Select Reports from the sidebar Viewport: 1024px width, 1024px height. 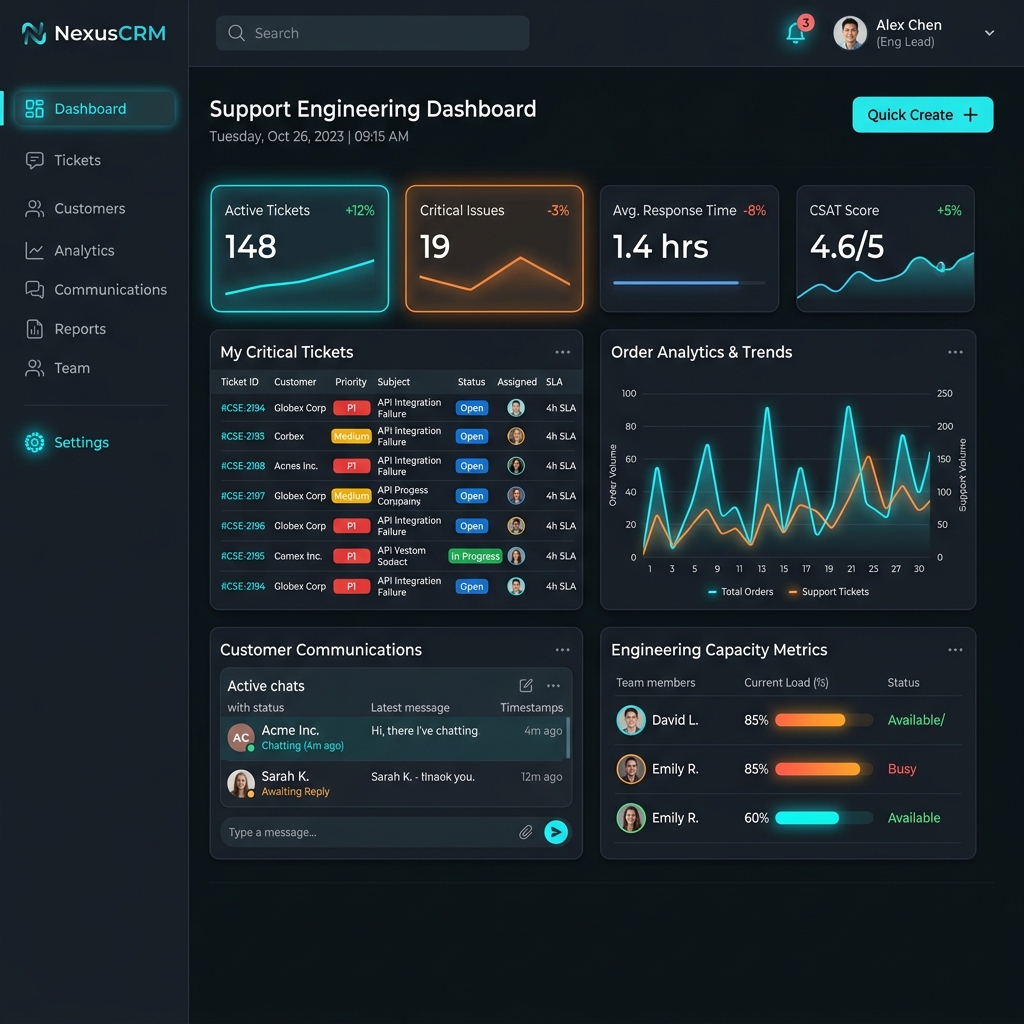(x=65, y=329)
